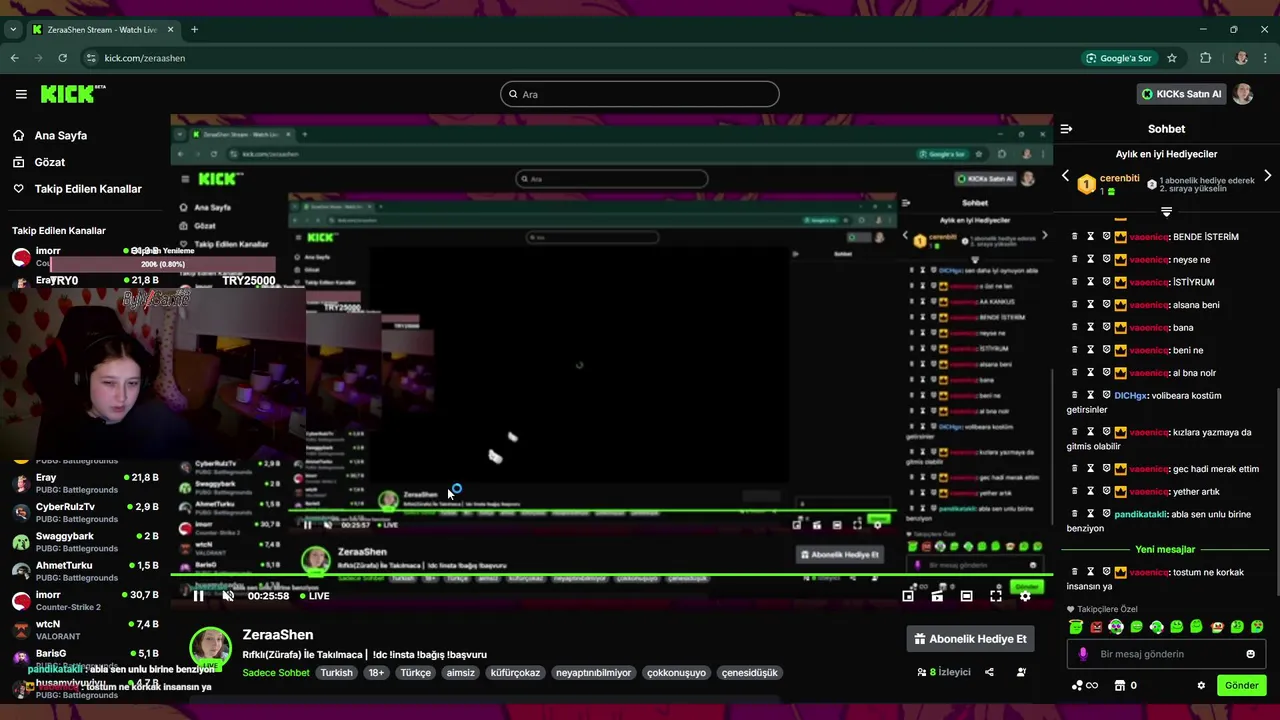Show previous top gifter
This screenshot has width=1280, height=720.
(1065, 176)
